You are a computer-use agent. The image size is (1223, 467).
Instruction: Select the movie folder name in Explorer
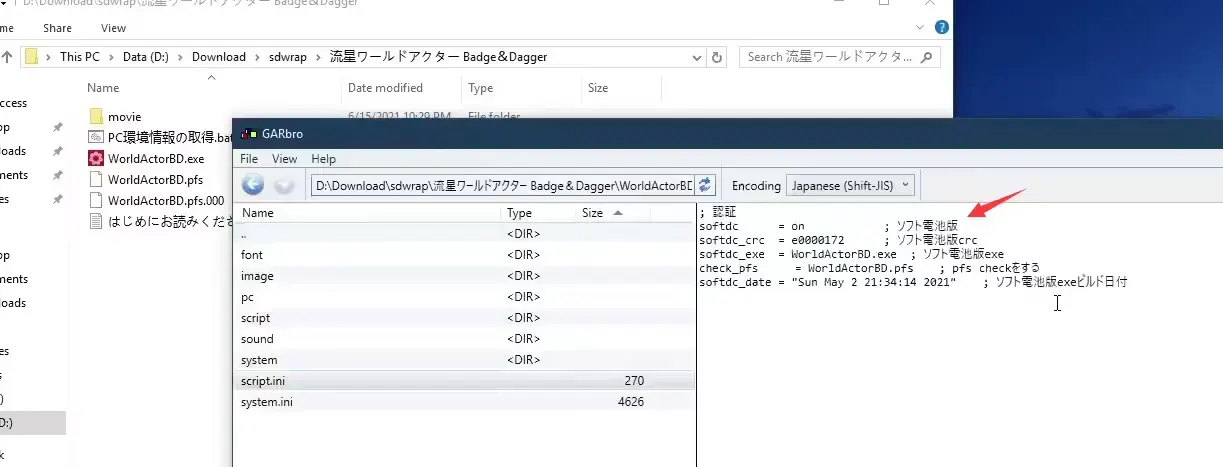124,116
